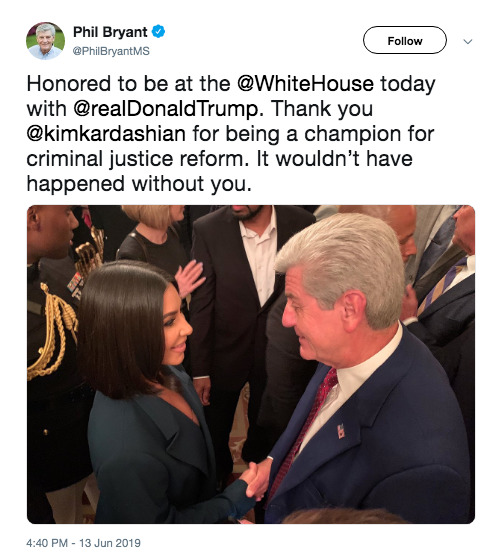Click the tweet text about criminal justice reform
This screenshot has height=558, width=500.
tap(231, 134)
